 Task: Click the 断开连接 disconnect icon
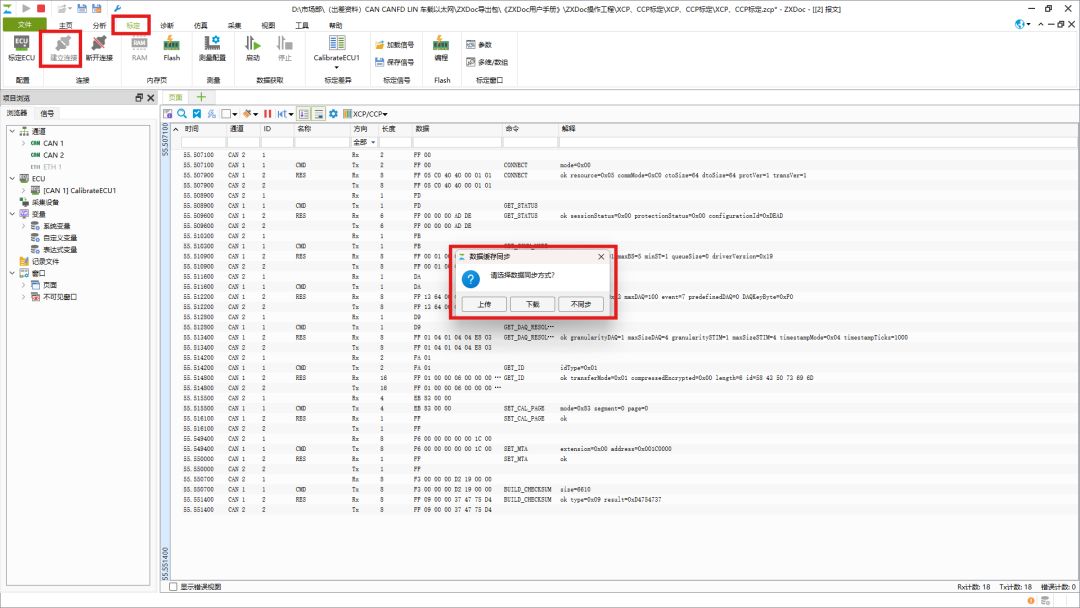(x=99, y=48)
